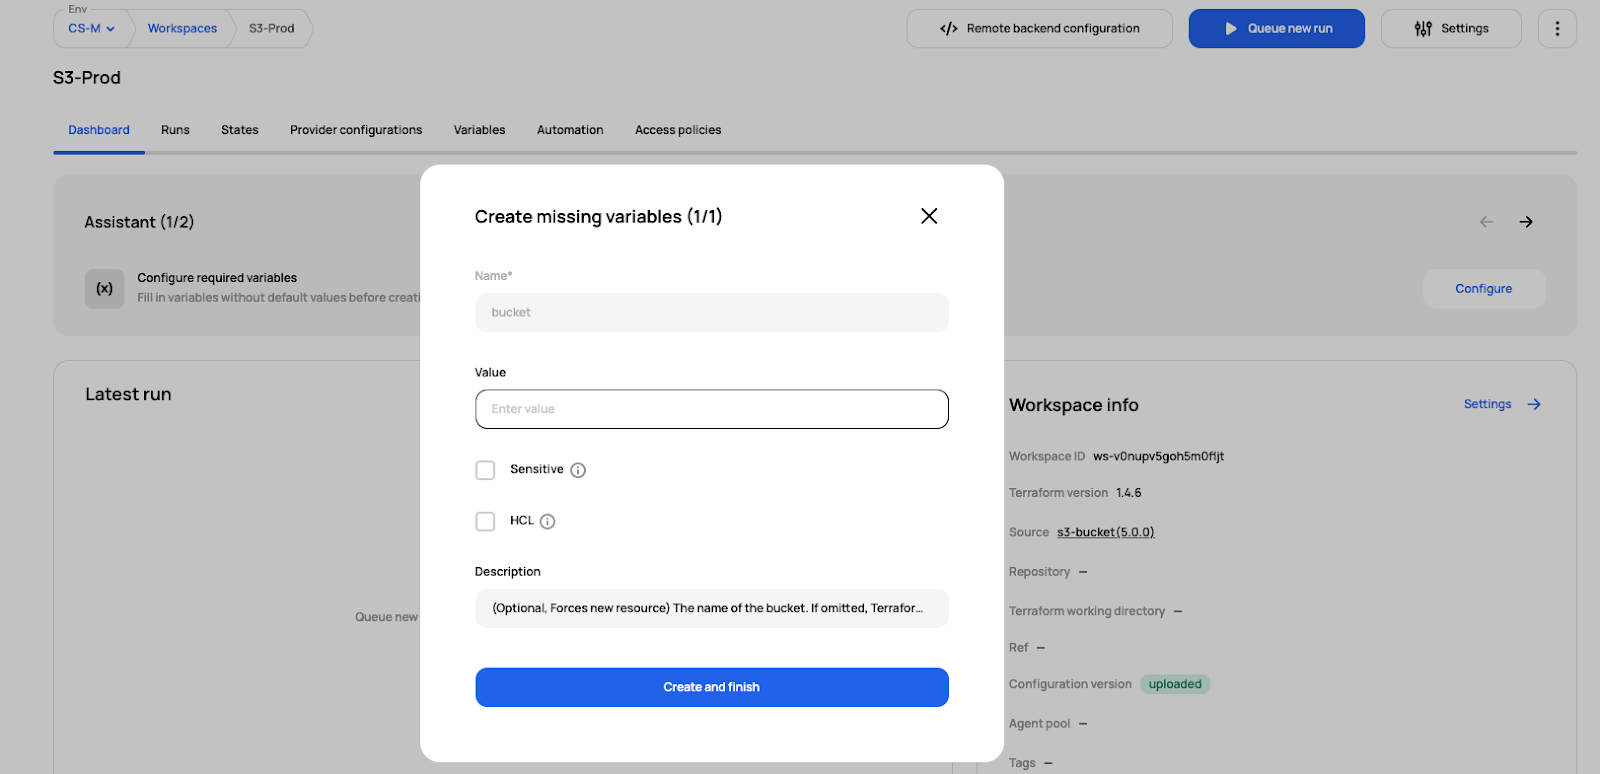1600x774 pixels.
Task: Click the Configure required variables text
Action: pyautogui.click(x=217, y=278)
